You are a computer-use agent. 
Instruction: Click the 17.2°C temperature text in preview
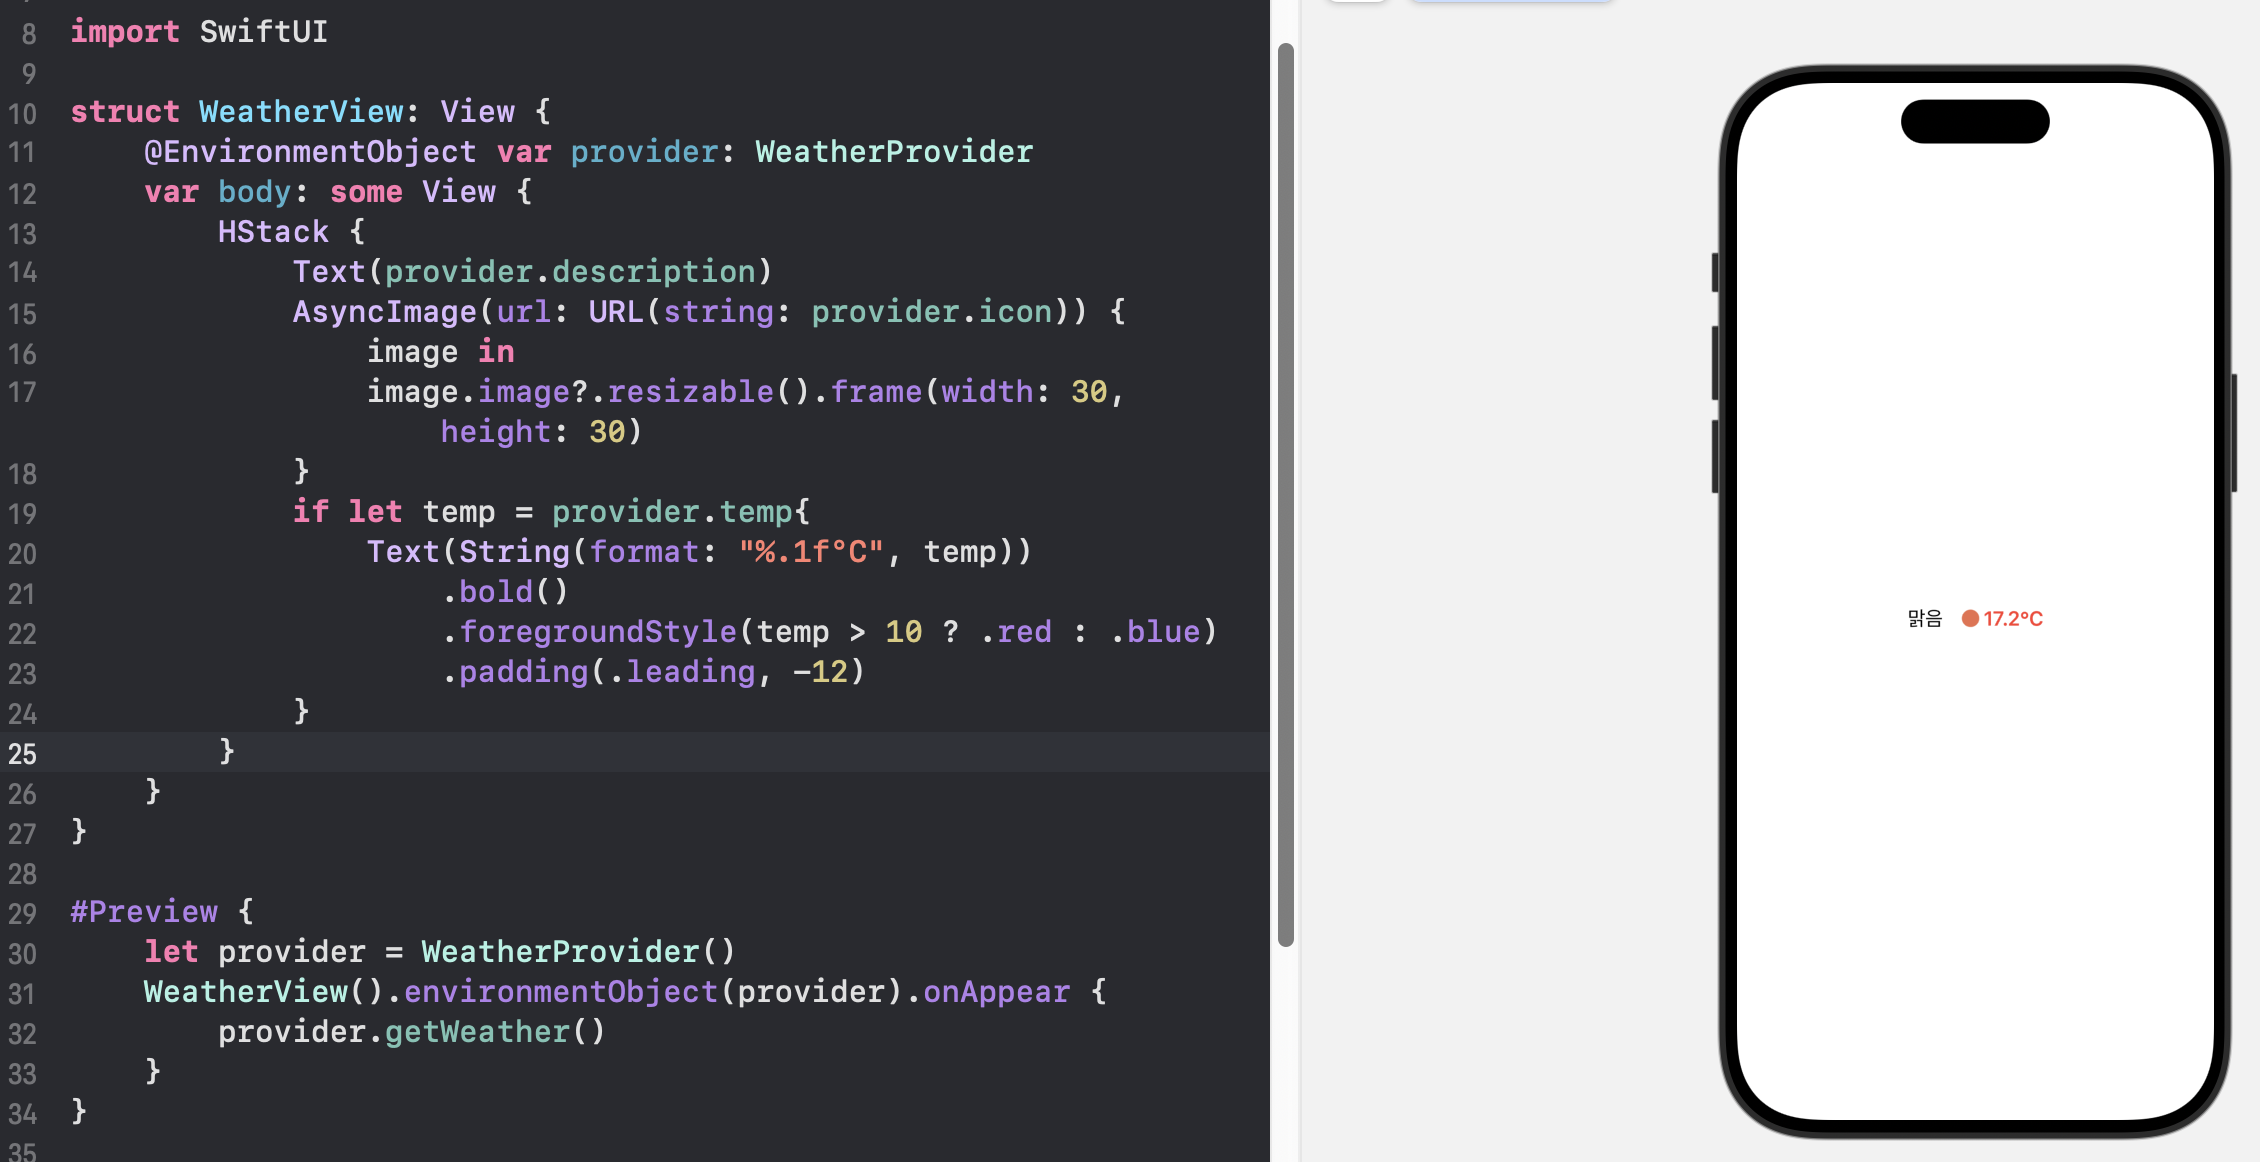click(x=2013, y=619)
